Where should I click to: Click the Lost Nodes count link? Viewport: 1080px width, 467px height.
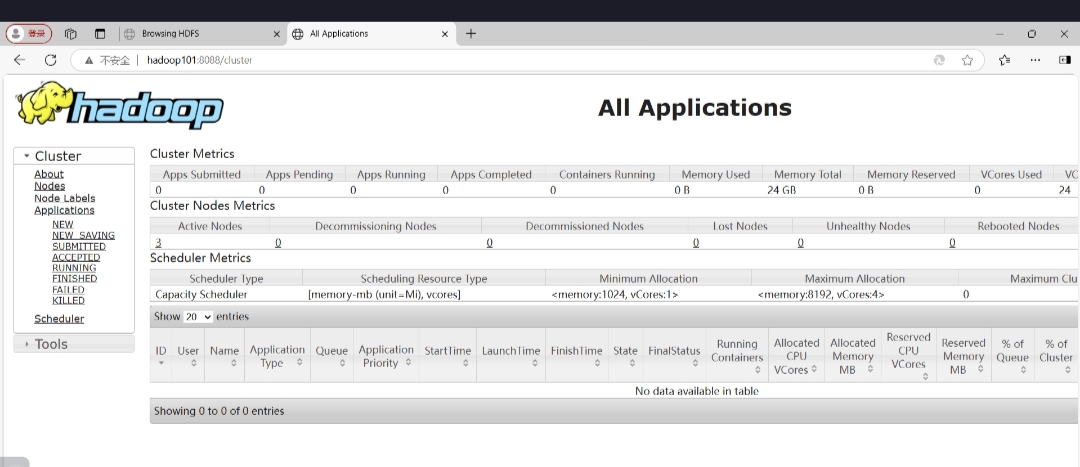(x=696, y=242)
